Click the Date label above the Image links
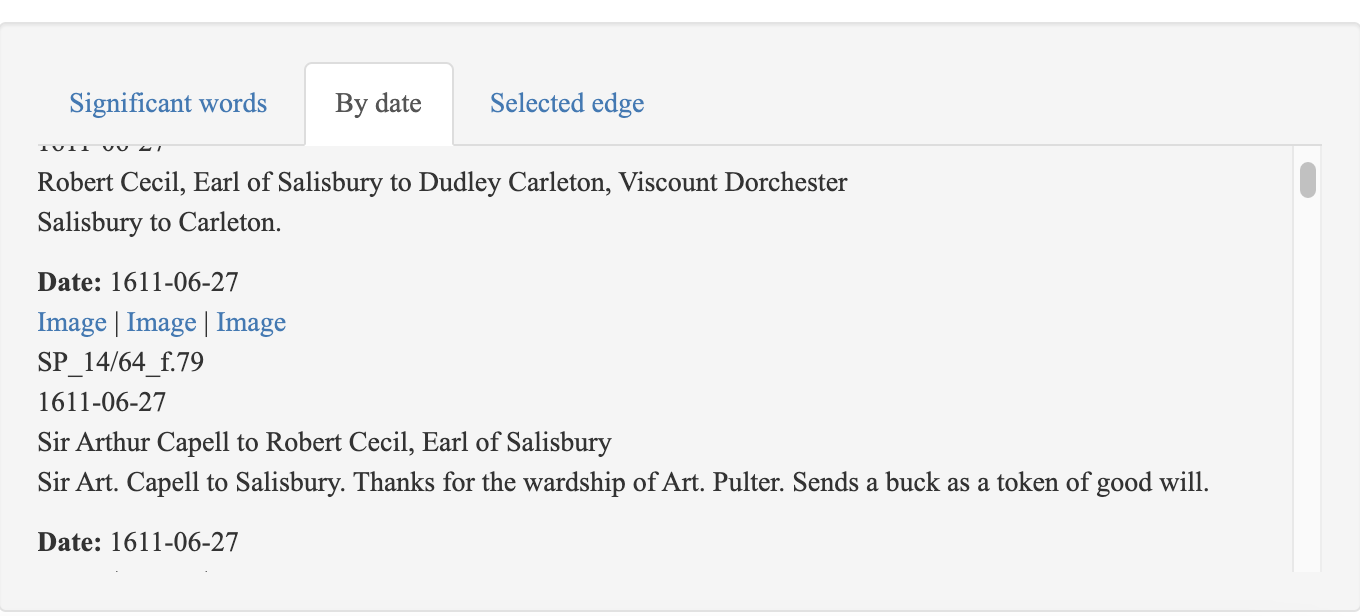Screen dimensions: 1360x616 point(70,283)
